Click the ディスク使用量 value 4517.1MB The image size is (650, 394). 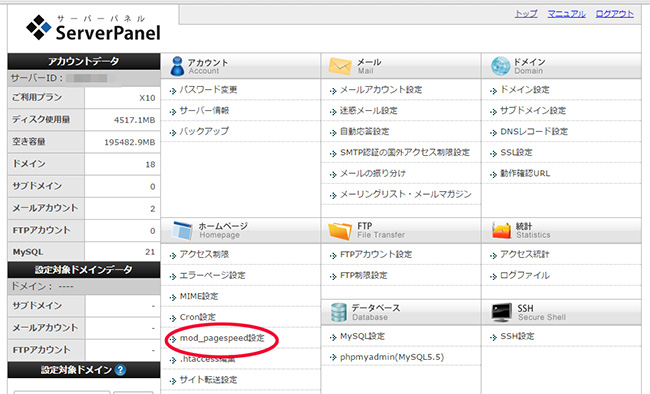pyautogui.click(x=134, y=120)
